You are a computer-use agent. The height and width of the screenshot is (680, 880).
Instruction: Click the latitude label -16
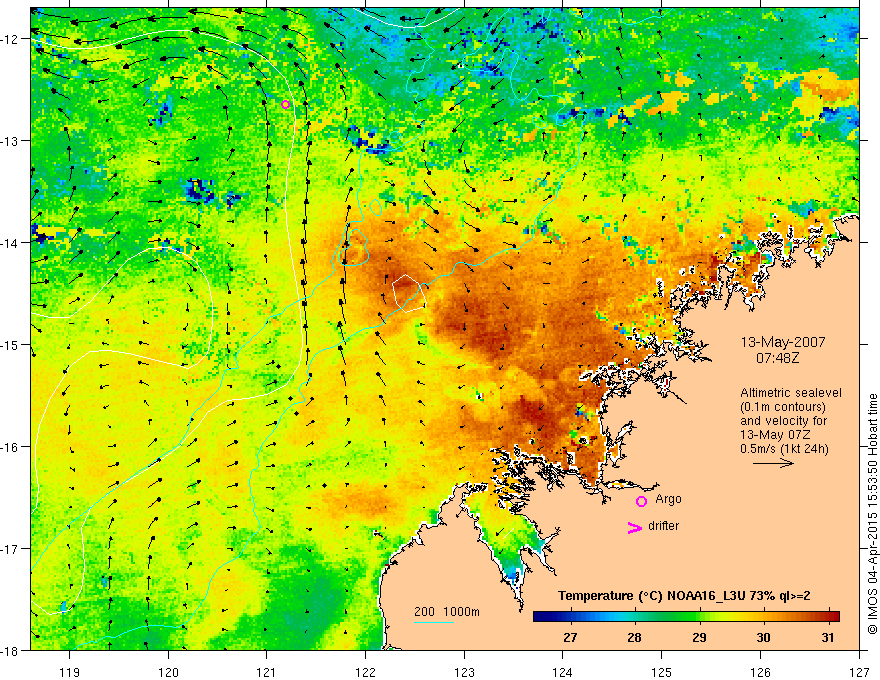pos(10,447)
